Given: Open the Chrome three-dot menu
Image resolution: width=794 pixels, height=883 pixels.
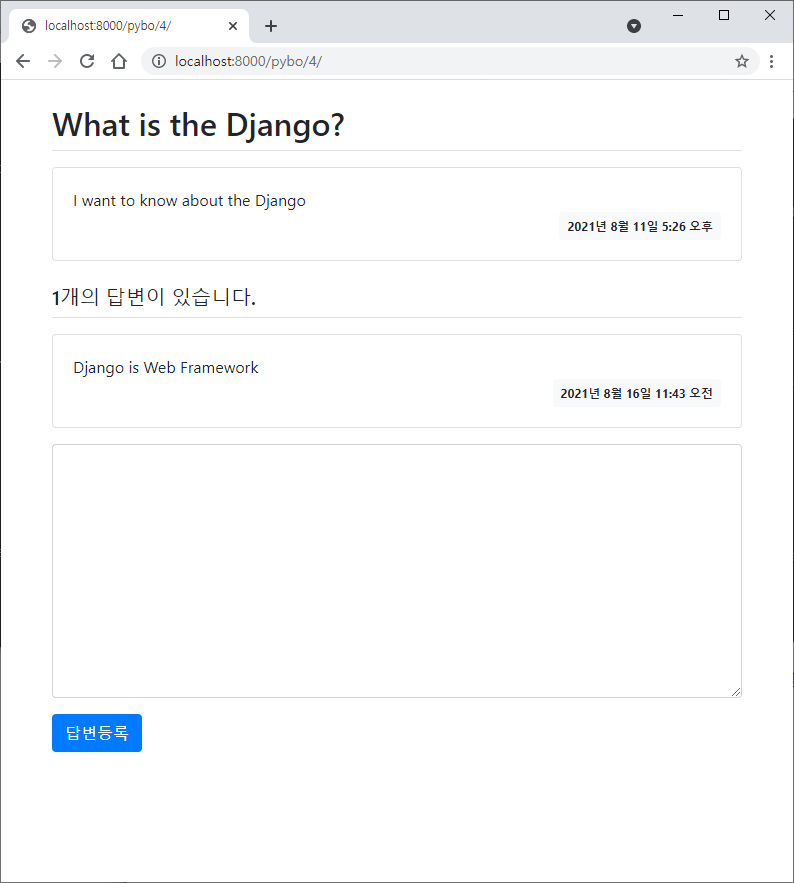Looking at the screenshot, I should point(771,61).
